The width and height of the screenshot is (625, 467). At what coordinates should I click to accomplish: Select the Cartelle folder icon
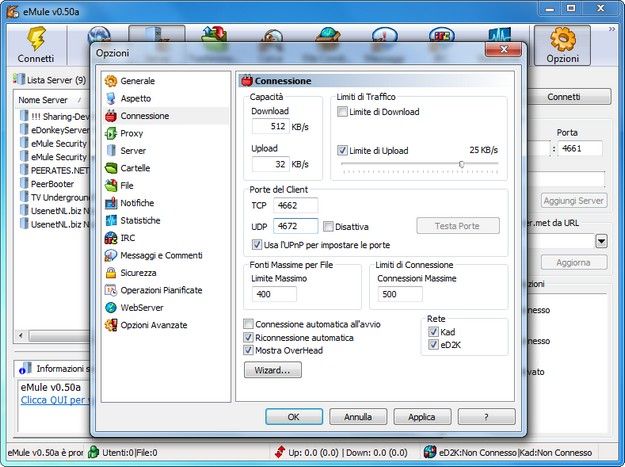(x=111, y=168)
